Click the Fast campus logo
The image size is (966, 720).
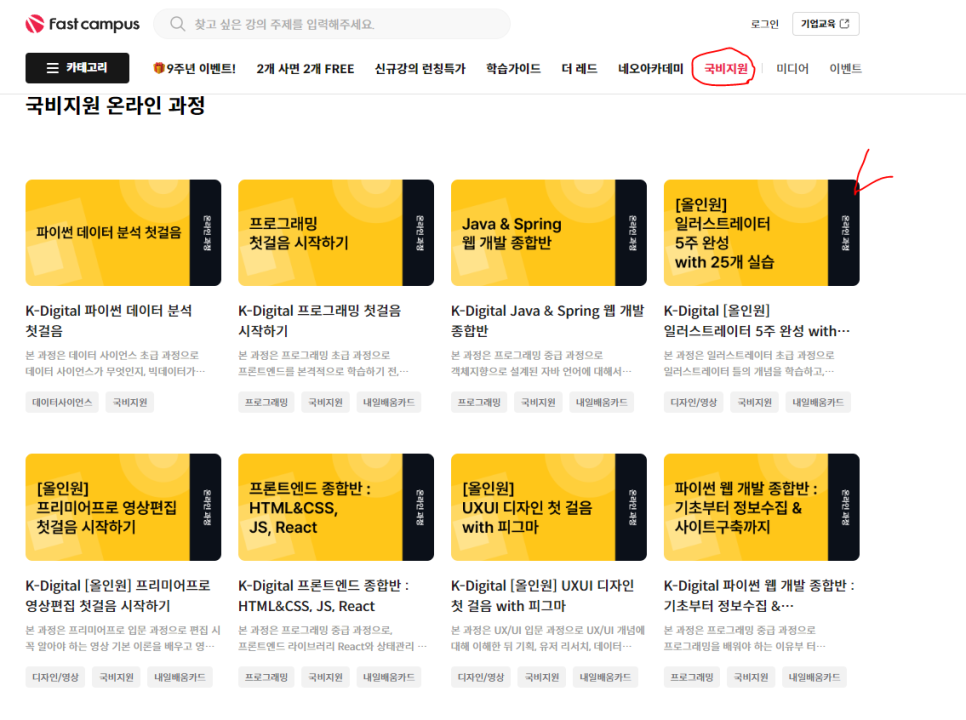coord(82,24)
